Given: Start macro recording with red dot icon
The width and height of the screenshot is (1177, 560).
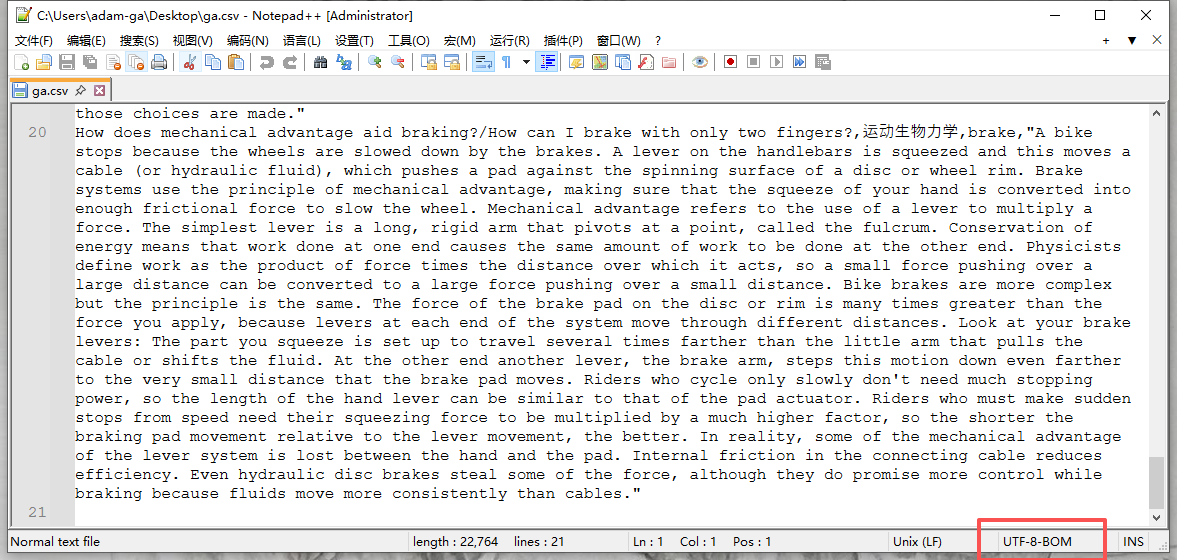Looking at the screenshot, I should point(730,62).
